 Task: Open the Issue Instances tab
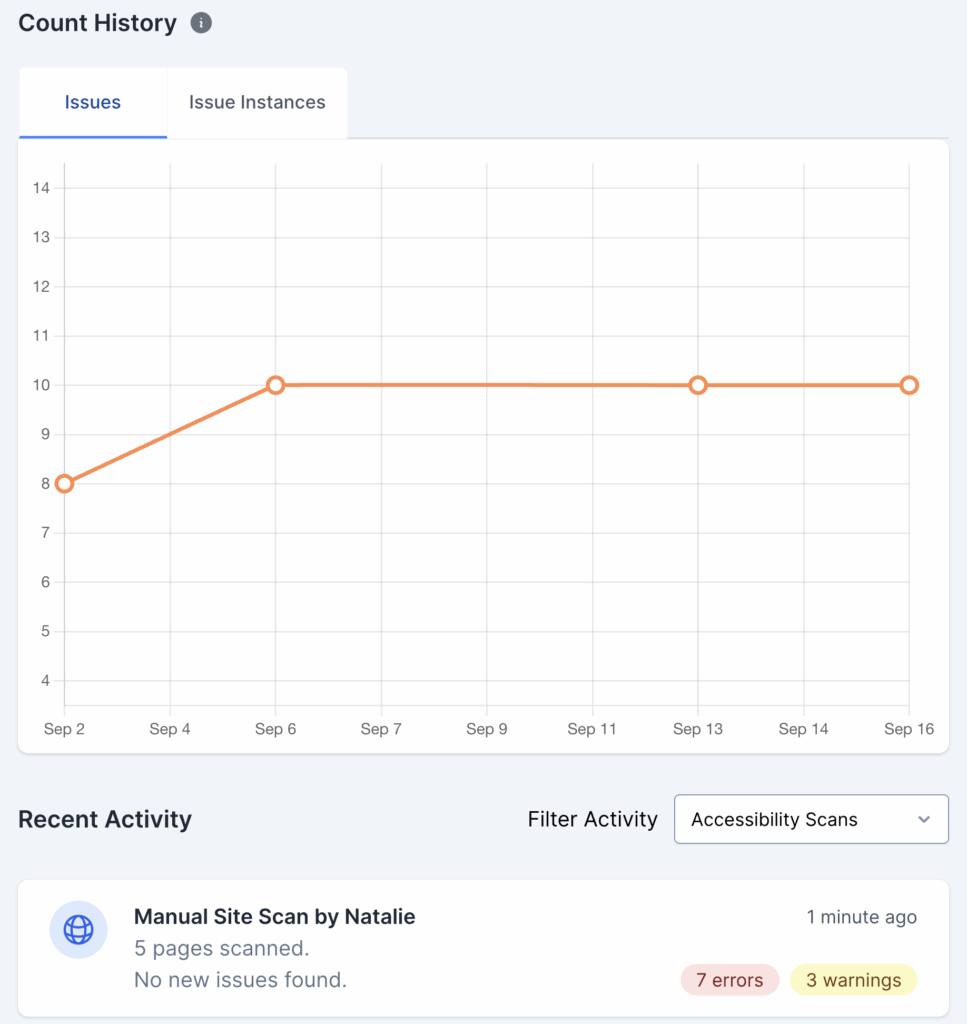(257, 102)
